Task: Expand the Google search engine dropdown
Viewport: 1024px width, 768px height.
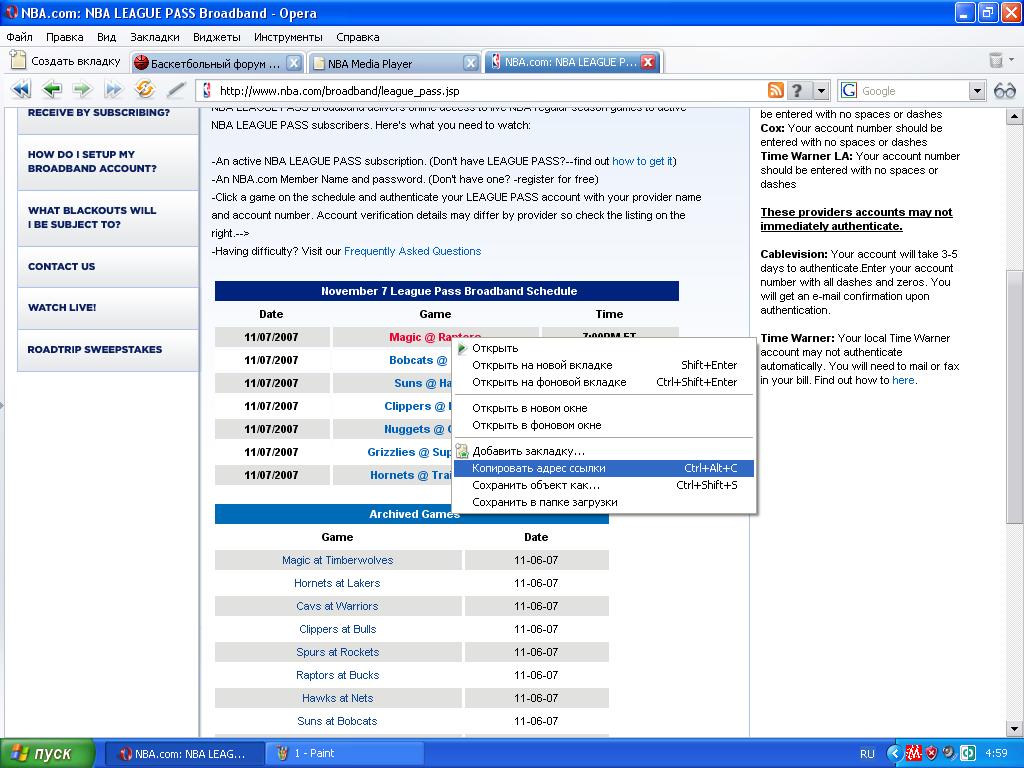Action: click(976, 91)
